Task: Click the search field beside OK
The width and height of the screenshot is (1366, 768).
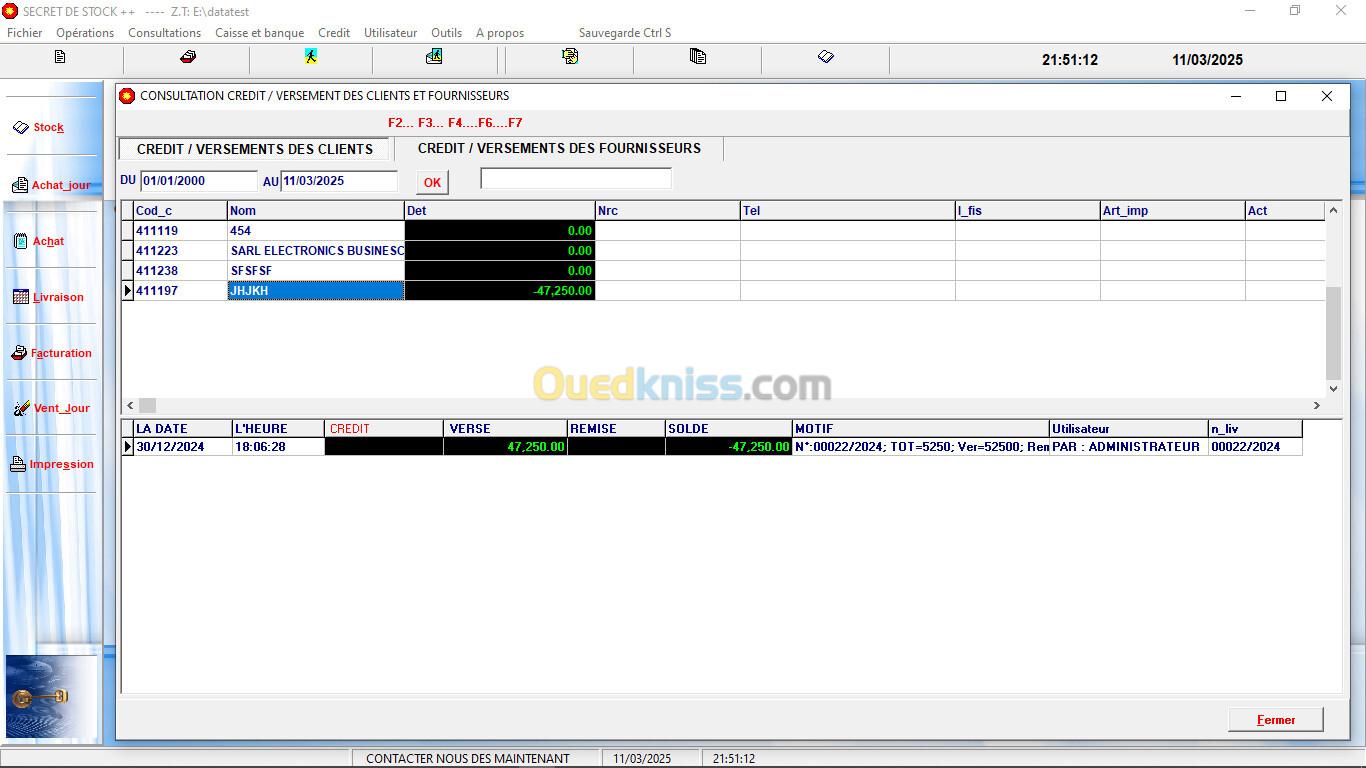Action: click(576, 179)
